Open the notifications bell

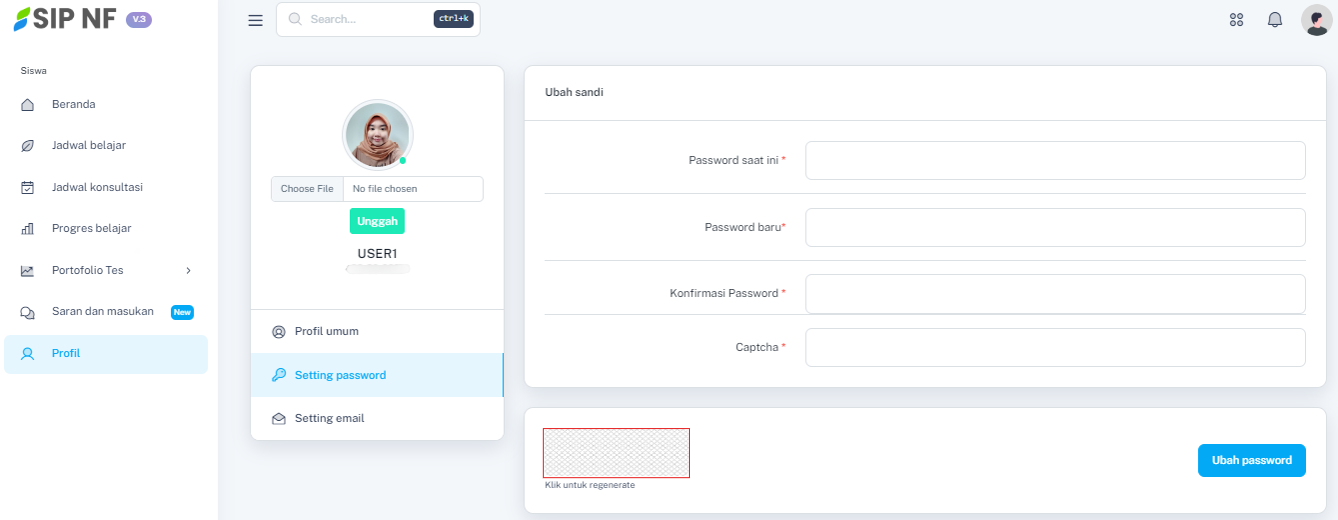click(x=1274, y=20)
